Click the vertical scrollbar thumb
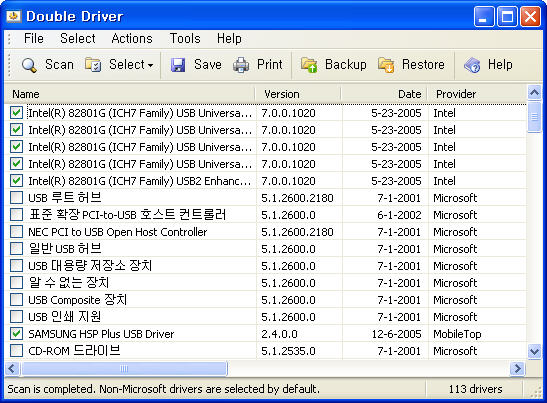The width and height of the screenshot is (547, 403). pyautogui.click(x=534, y=117)
